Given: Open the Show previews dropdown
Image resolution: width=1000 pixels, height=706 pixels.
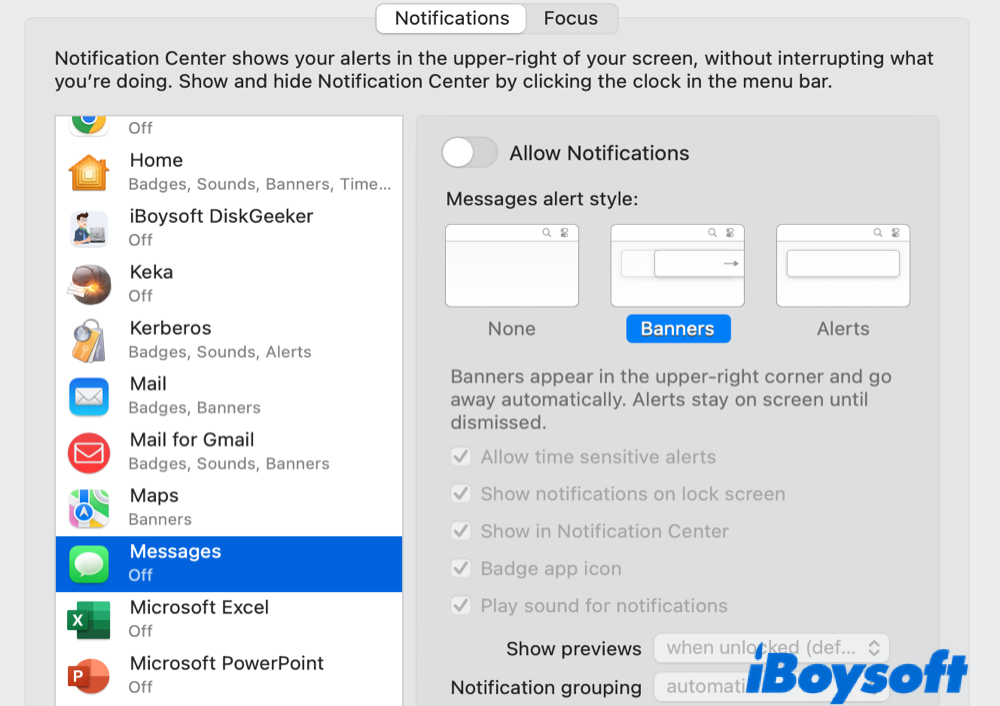Looking at the screenshot, I should click(x=771, y=648).
